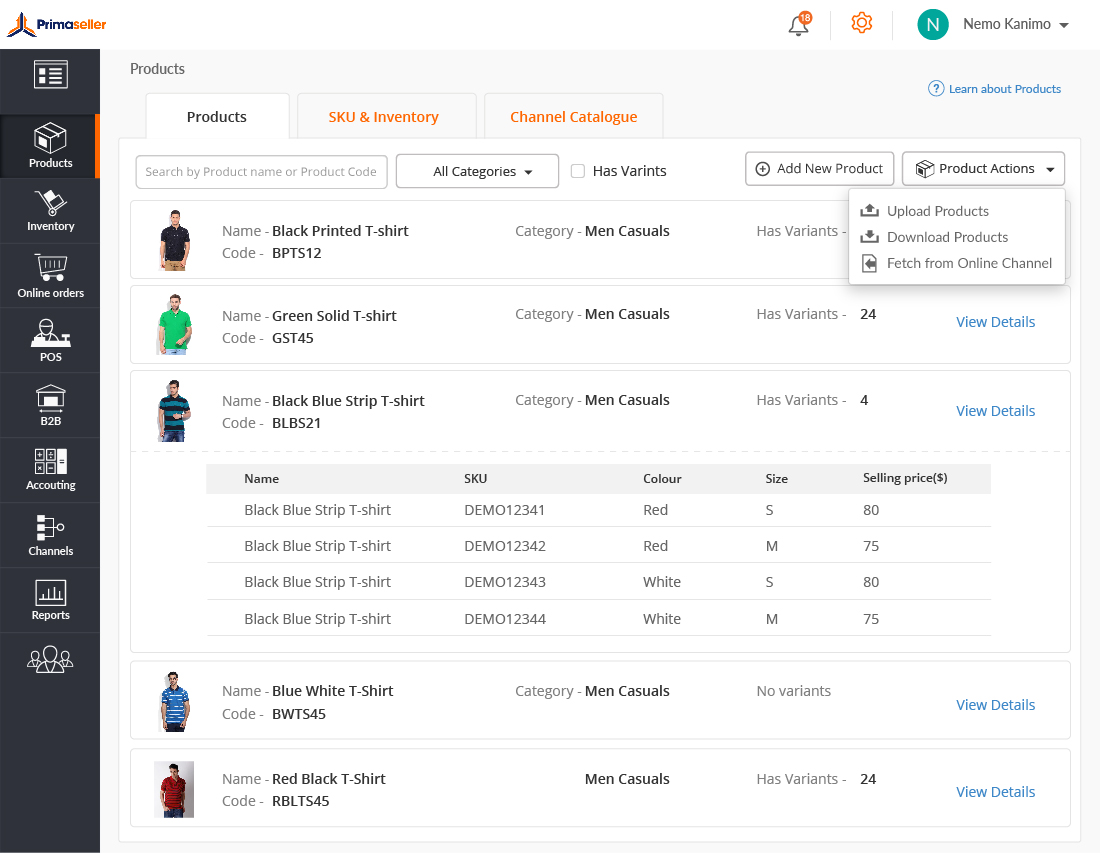
Task: Open Inventory in the sidebar
Action: (50, 211)
